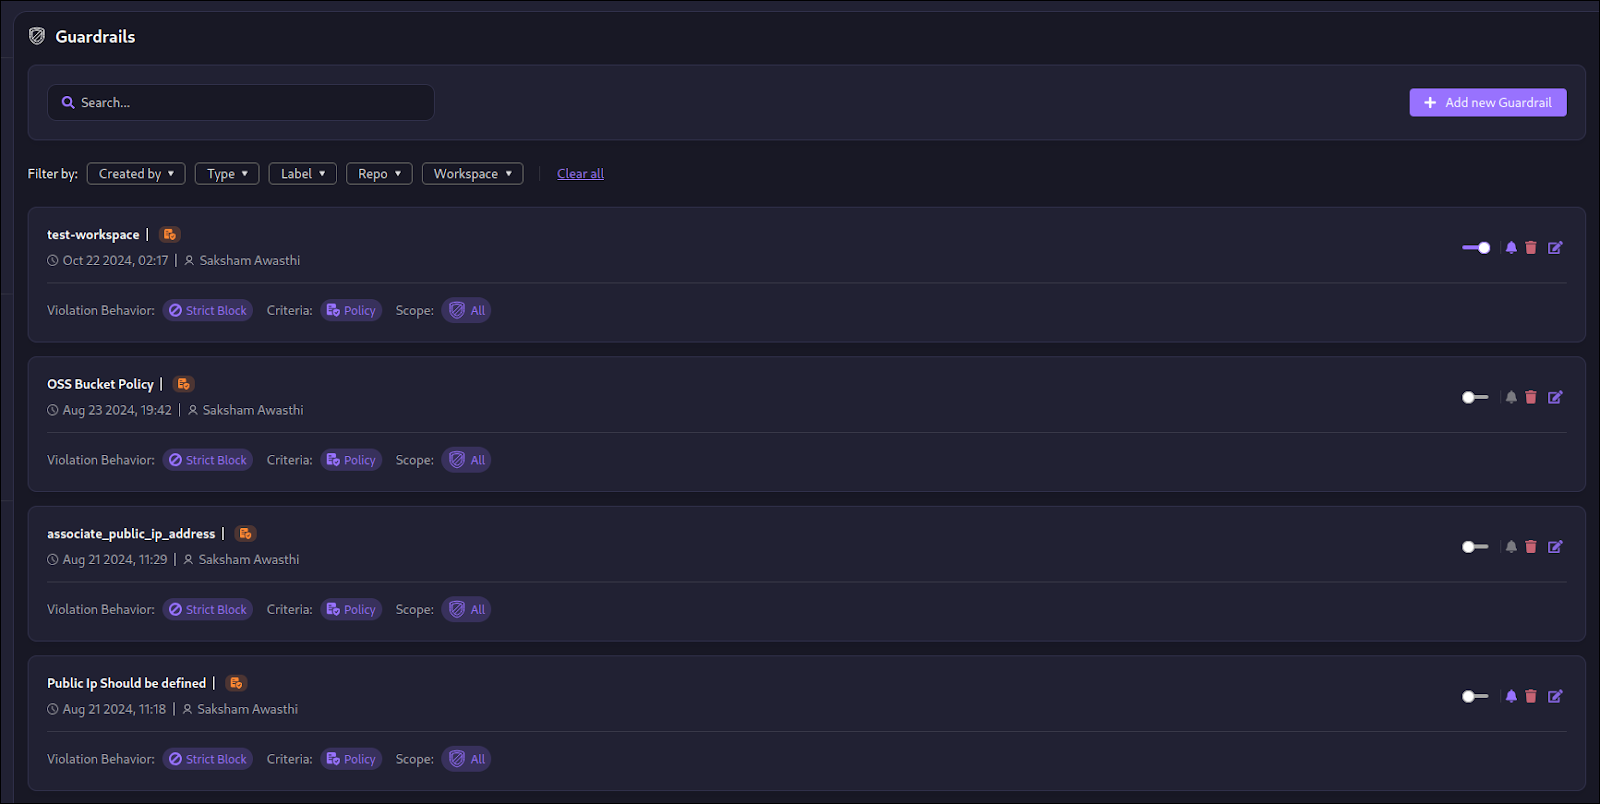Disable the test-workspace guardrail toggle

coord(1476,247)
